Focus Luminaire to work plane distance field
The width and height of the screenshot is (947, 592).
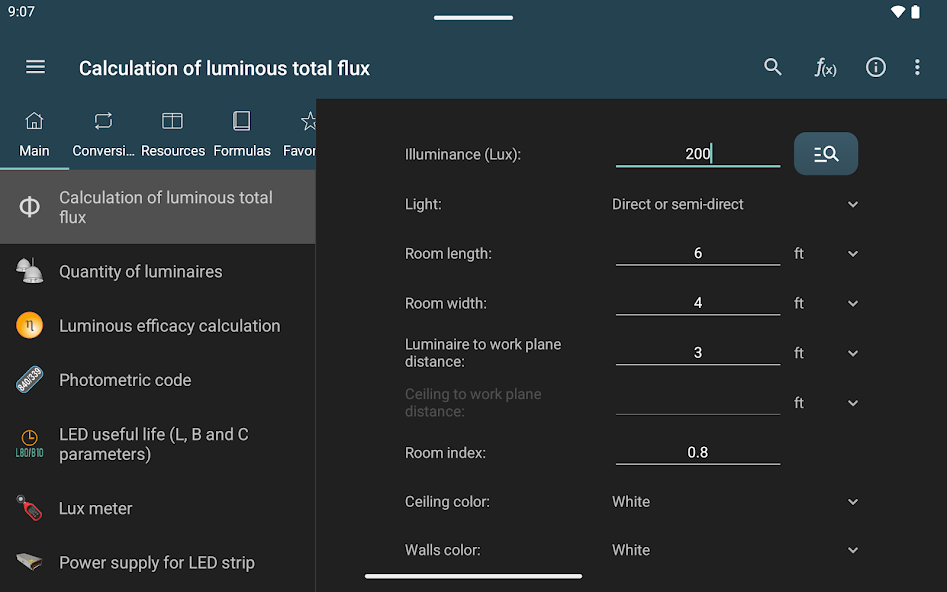point(698,352)
